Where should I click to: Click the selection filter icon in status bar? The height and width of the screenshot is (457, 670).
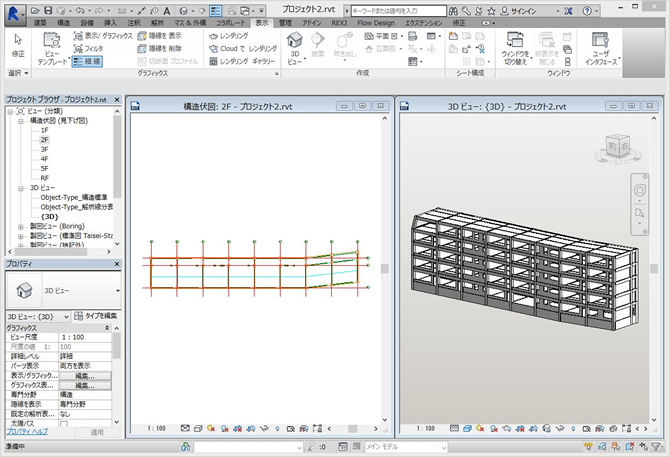click(656, 447)
